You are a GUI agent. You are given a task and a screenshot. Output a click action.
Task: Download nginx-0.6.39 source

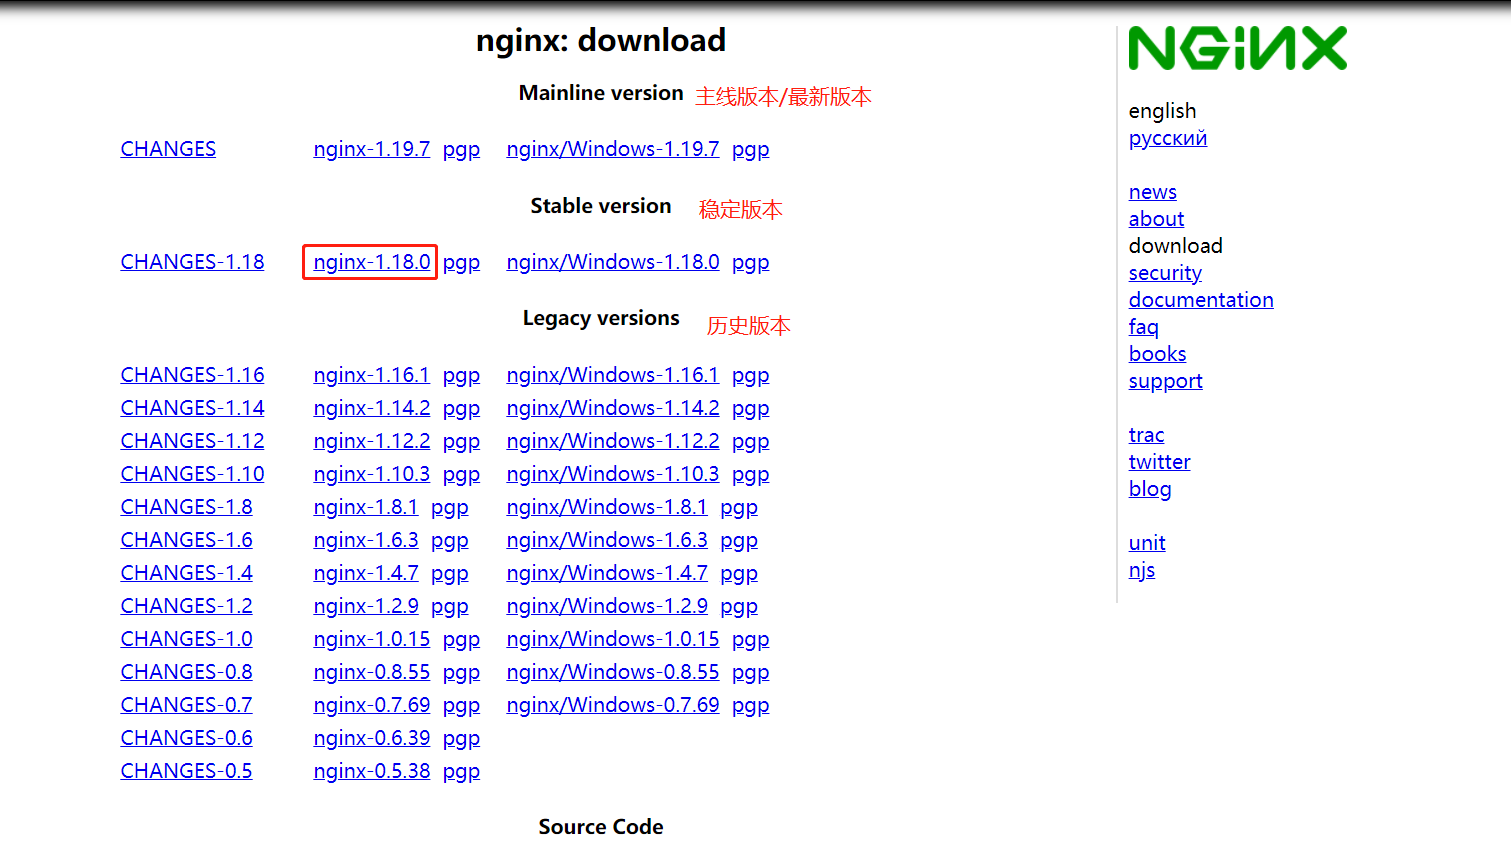click(x=372, y=738)
